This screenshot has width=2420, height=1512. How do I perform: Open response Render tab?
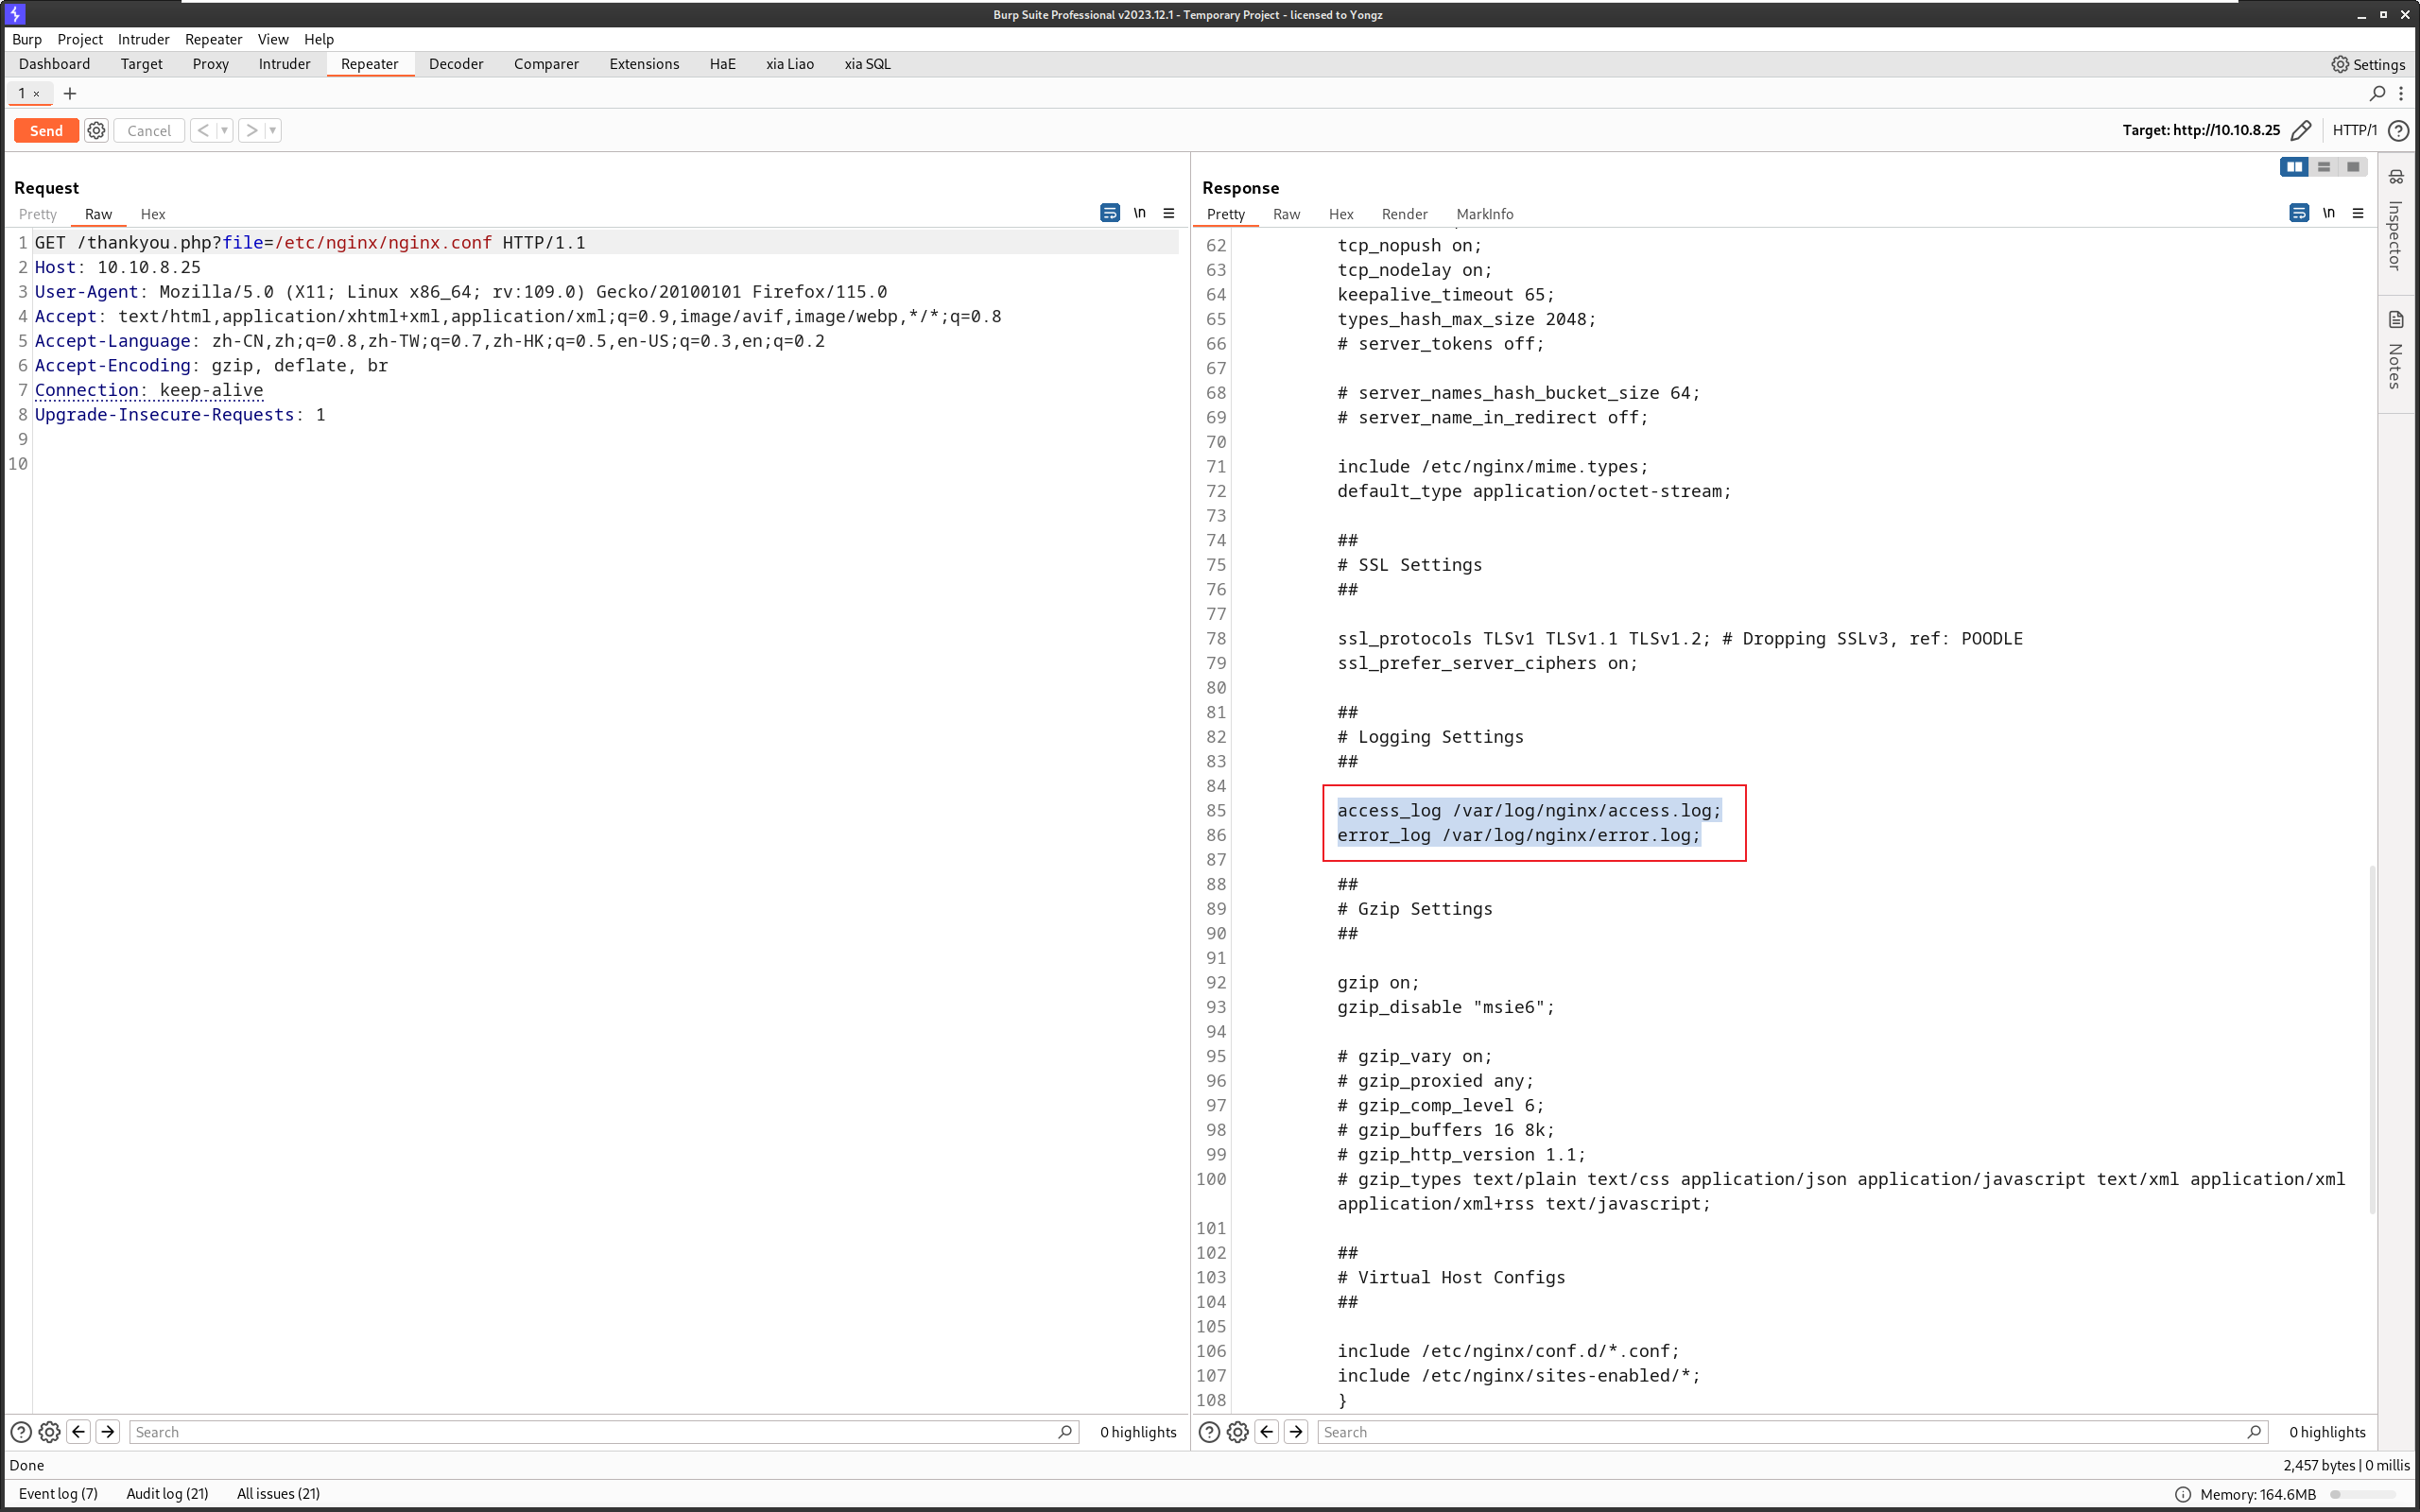(x=1404, y=215)
